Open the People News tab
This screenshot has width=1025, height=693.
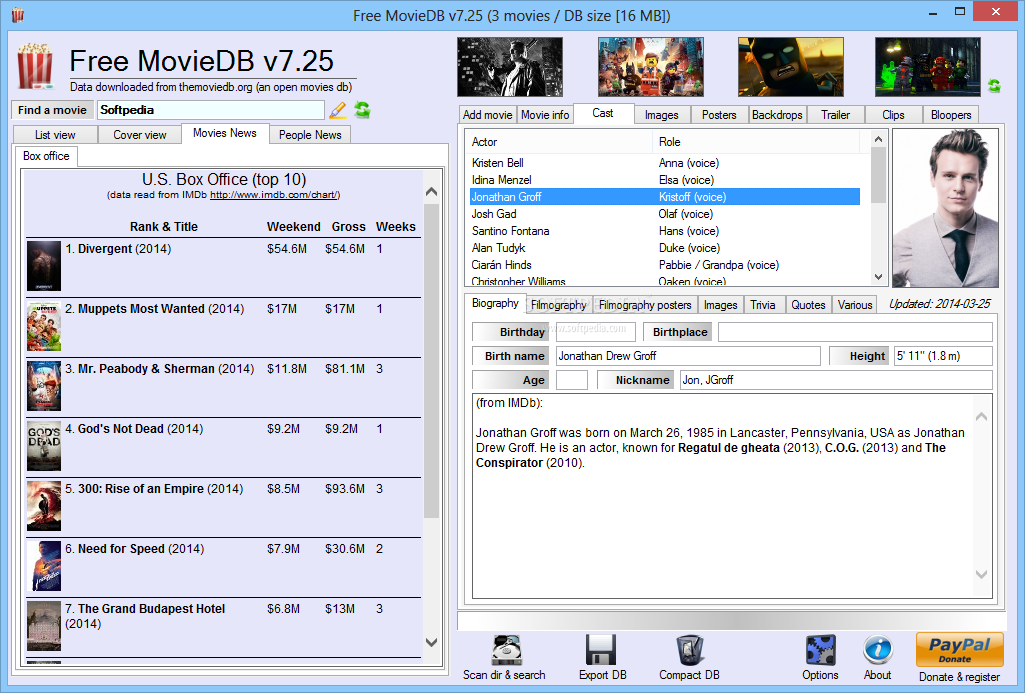click(310, 135)
